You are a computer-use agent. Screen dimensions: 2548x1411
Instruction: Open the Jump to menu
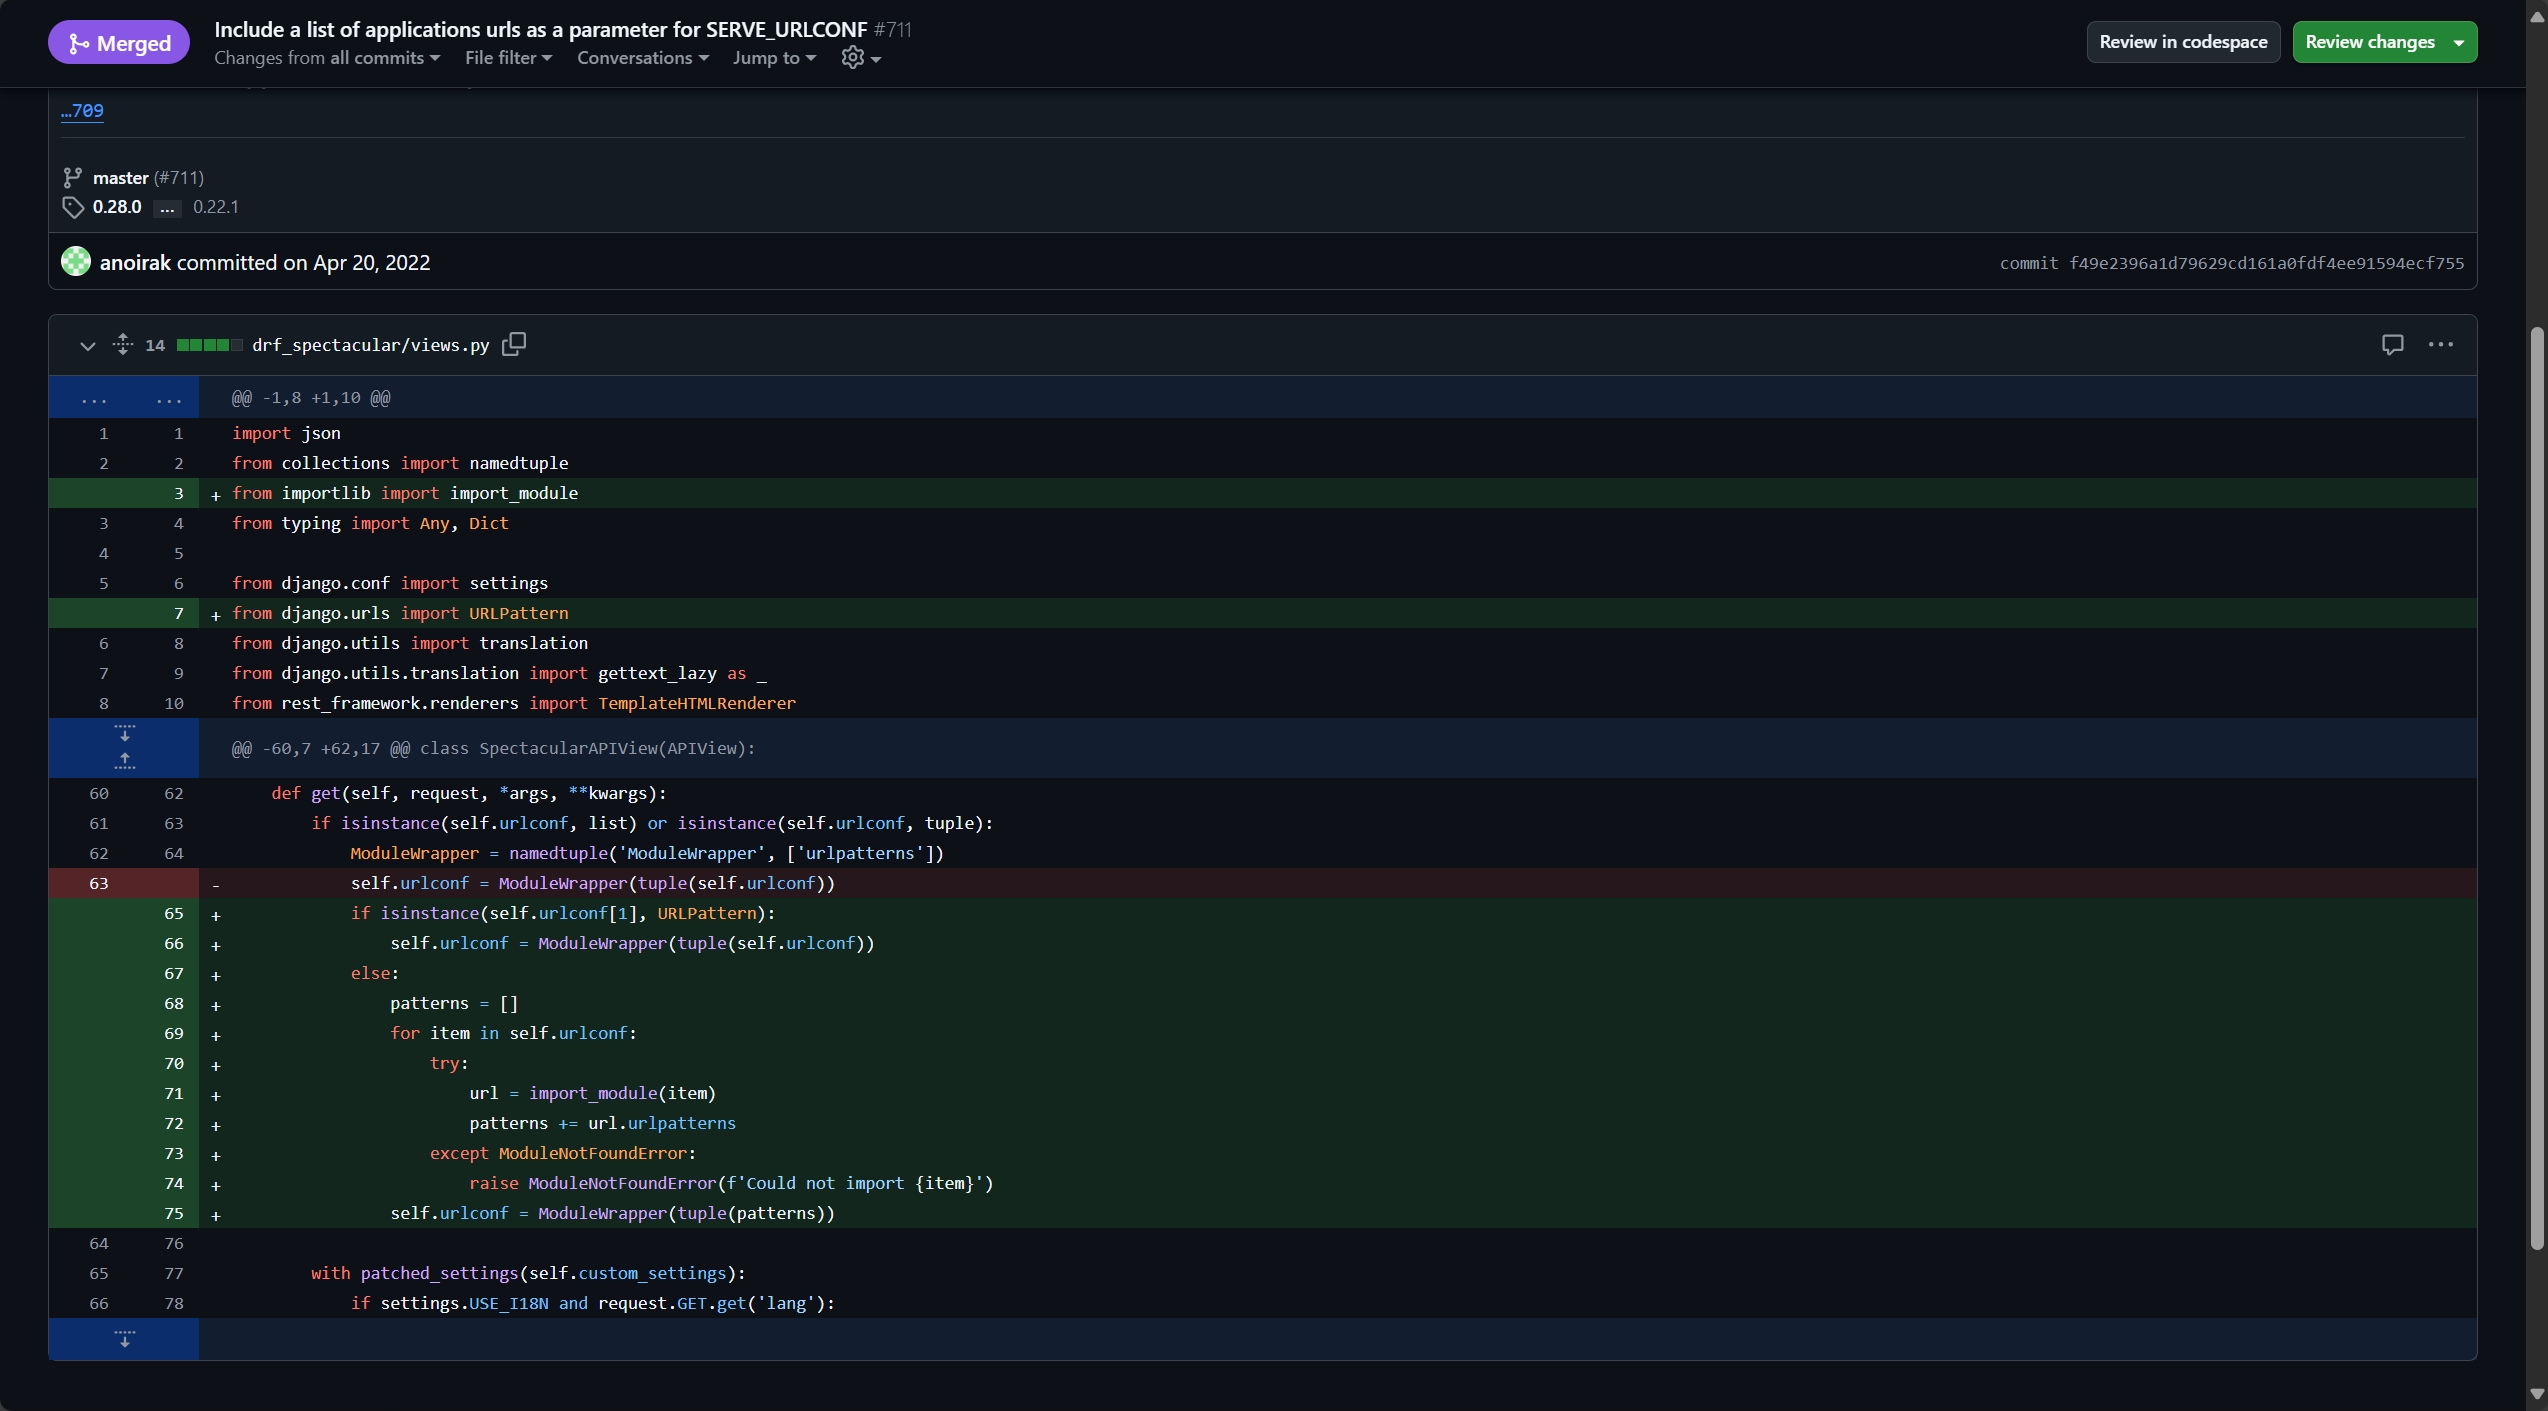774,58
